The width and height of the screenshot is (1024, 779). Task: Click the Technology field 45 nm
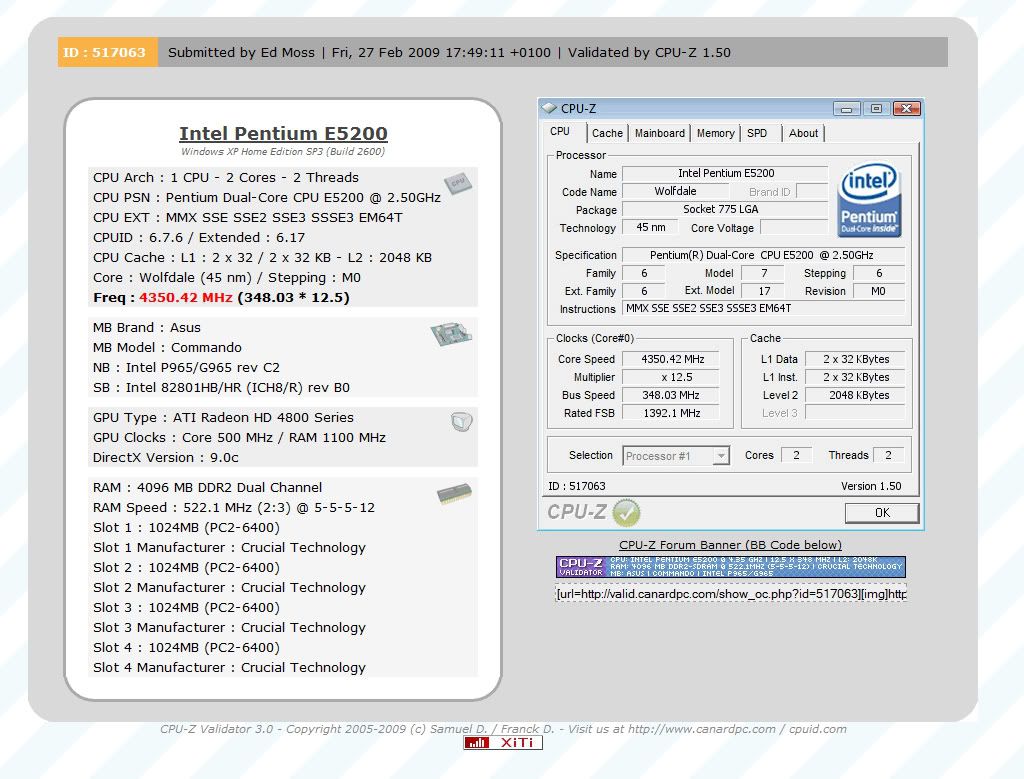[650, 227]
